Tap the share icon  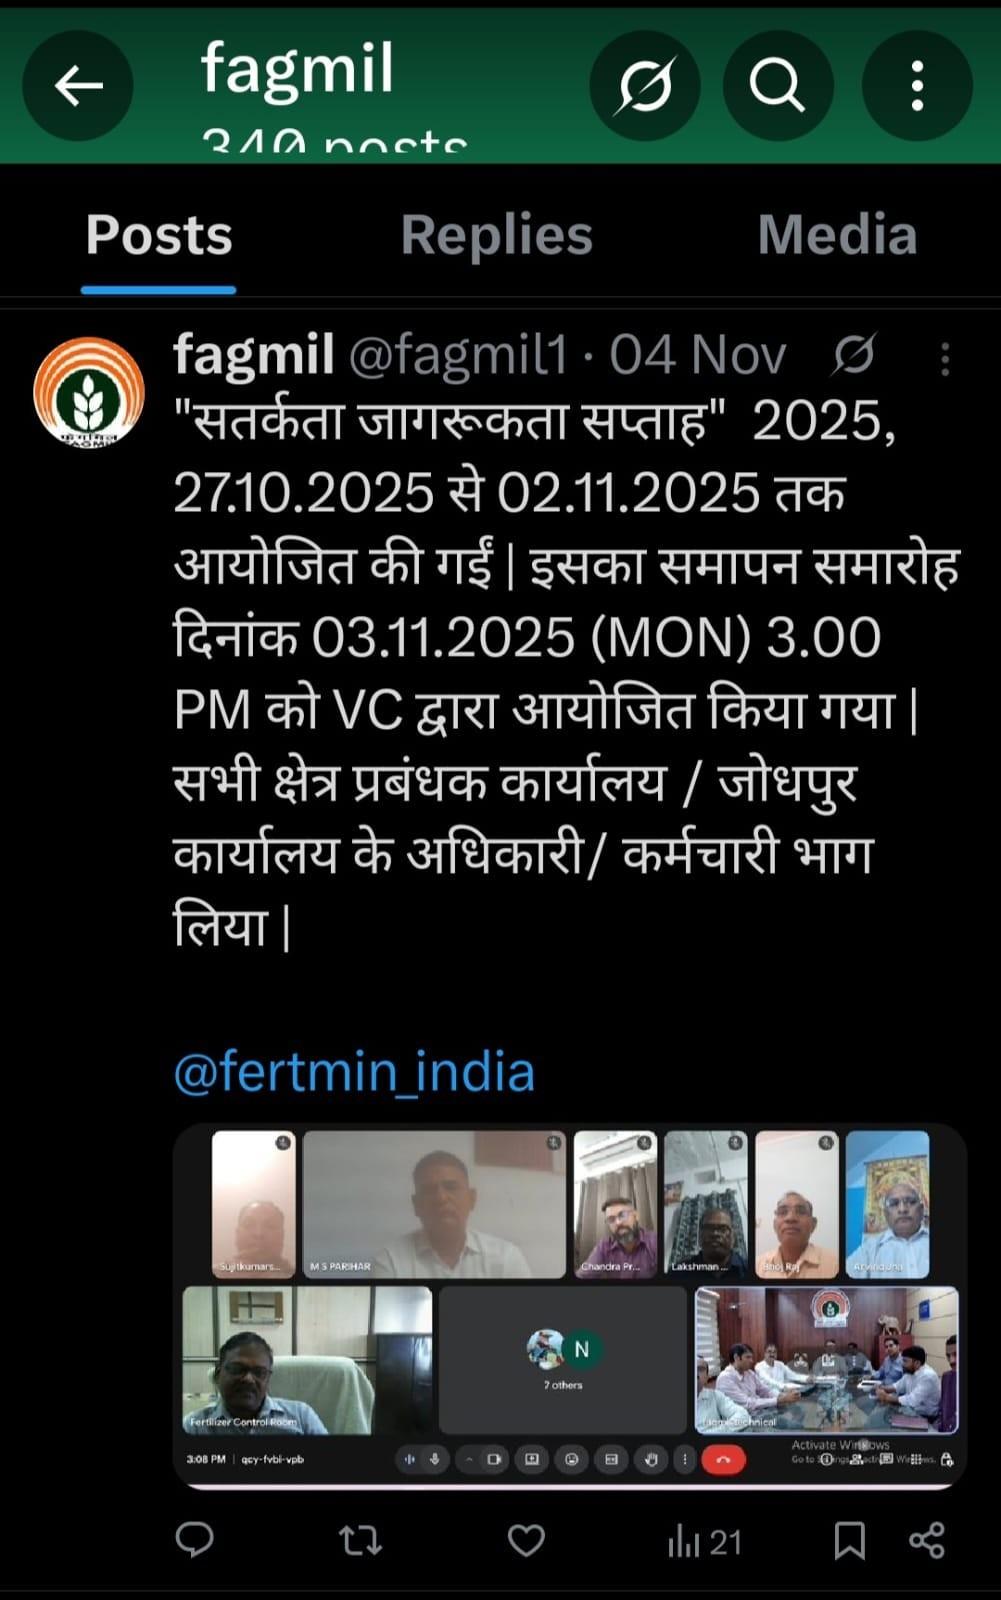pyautogui.click(x=927, y=1540)
